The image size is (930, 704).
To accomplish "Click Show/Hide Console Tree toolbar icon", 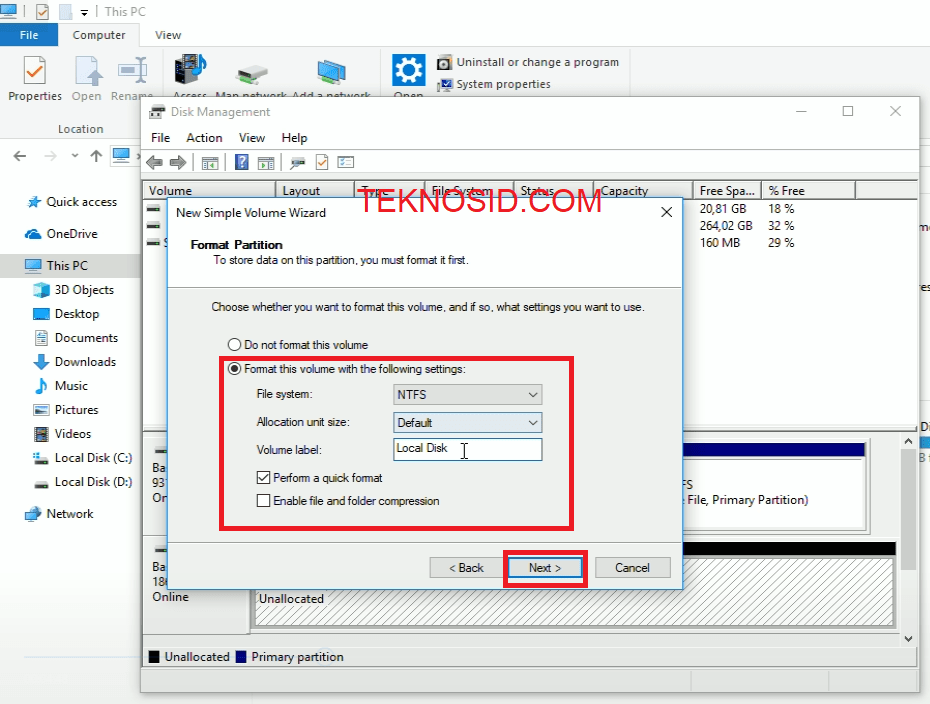I will [210, 163].
